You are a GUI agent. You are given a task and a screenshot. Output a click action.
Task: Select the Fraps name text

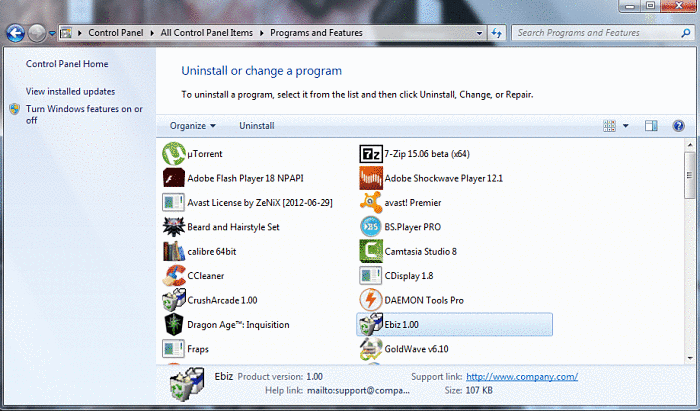(x=198, y=349)
